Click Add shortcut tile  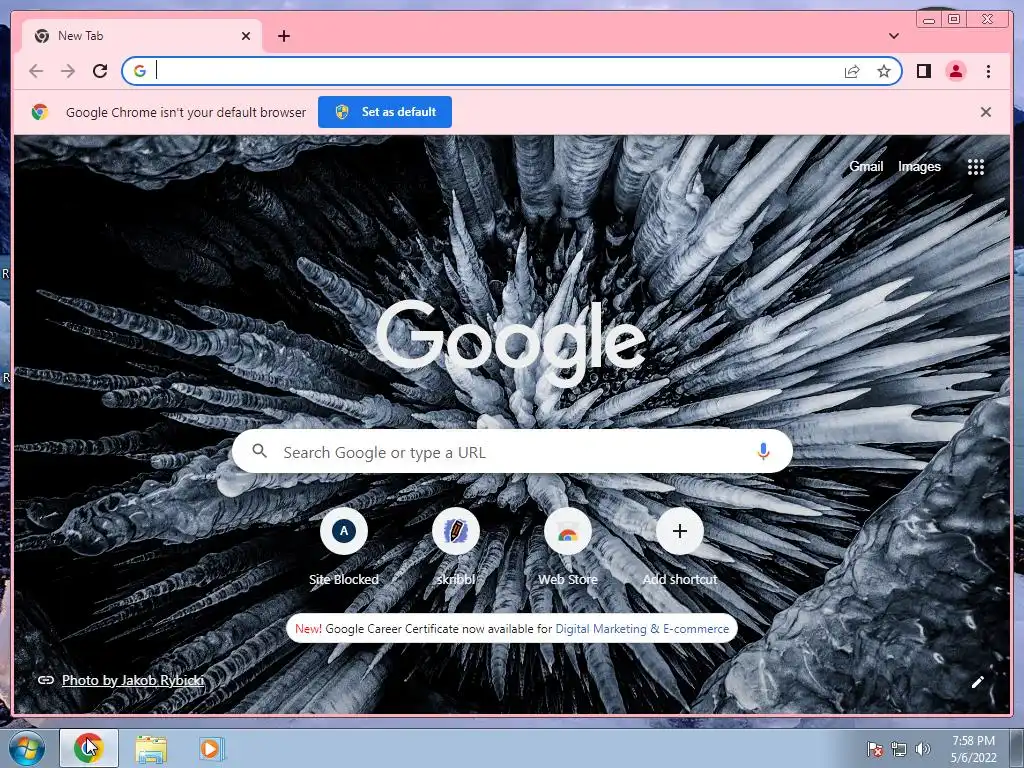tap(680, 547)
